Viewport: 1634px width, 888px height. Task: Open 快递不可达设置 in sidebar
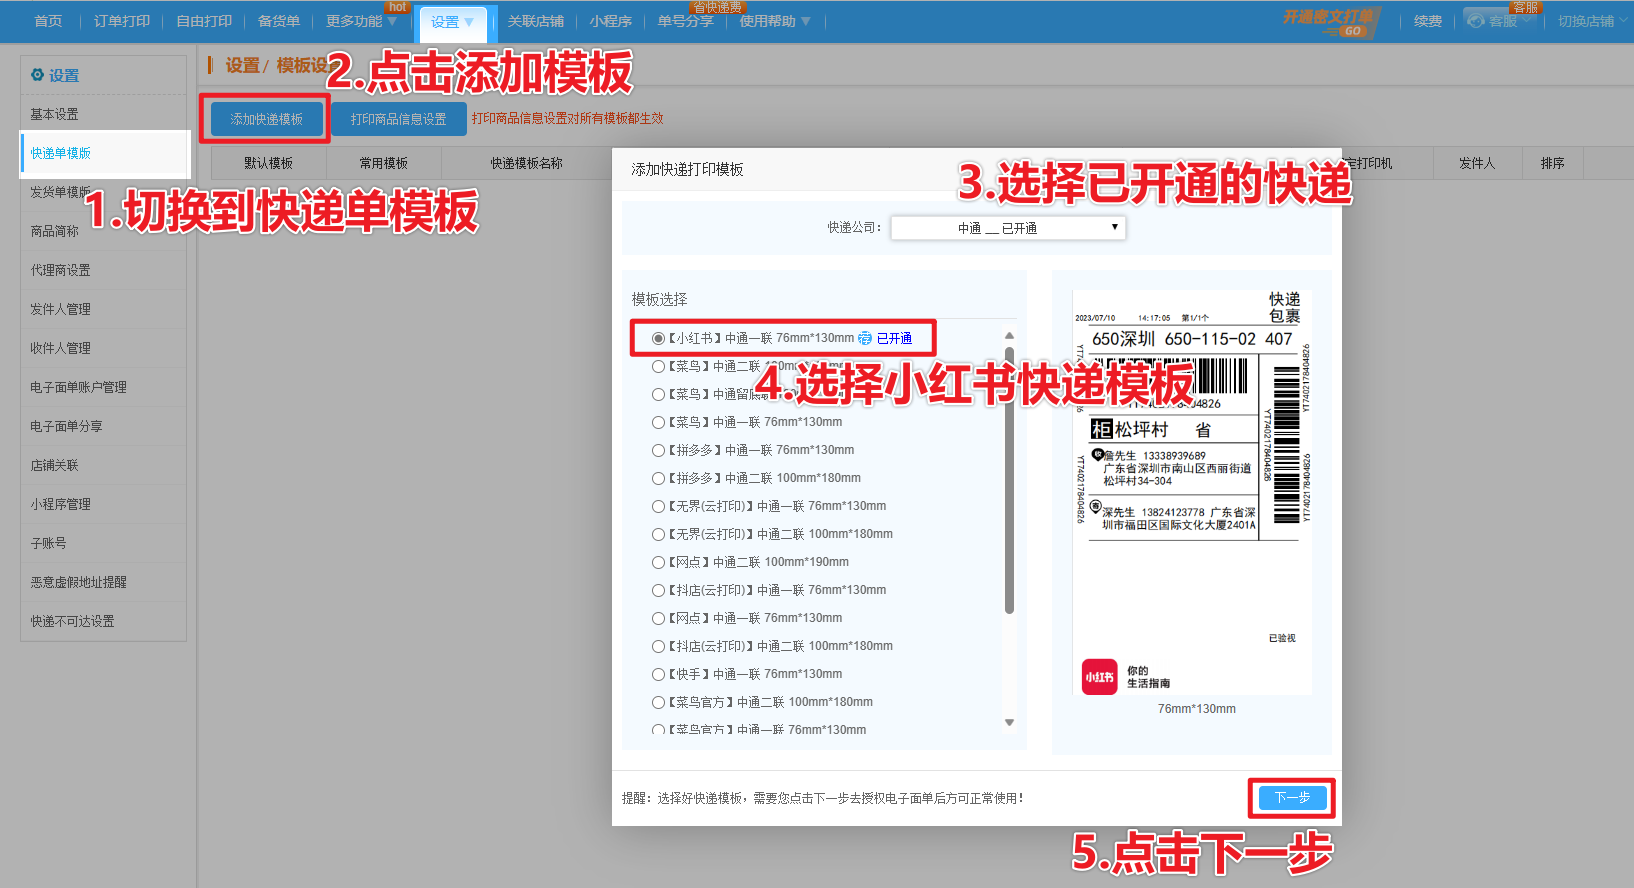pyautogui.click(x=103, y=621)
